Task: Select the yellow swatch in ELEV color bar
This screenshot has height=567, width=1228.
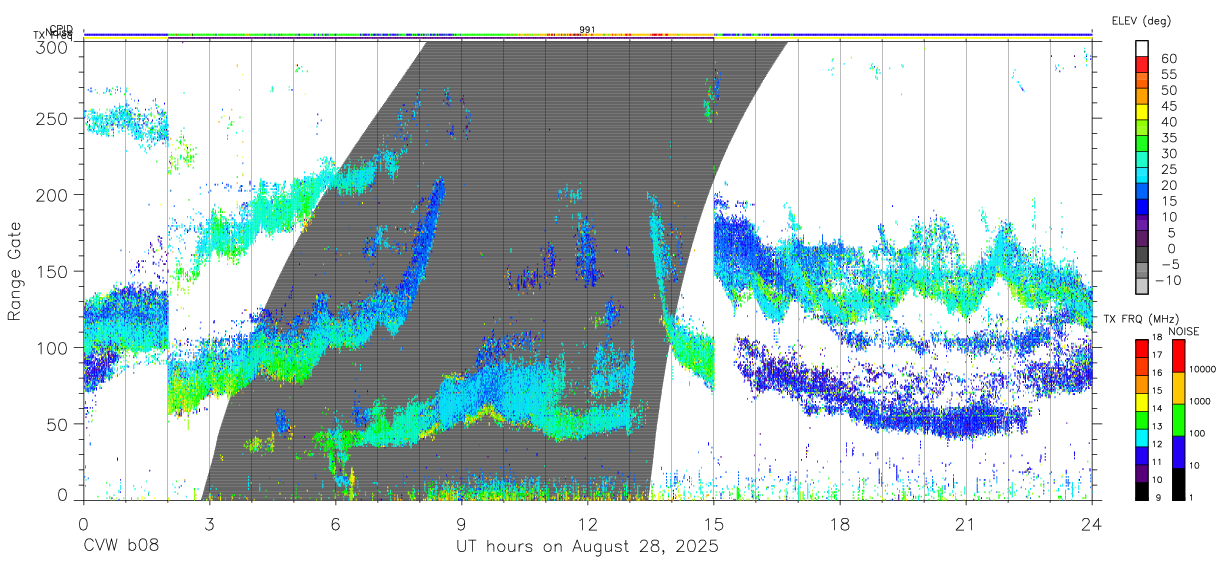Action: [1144, 112]
